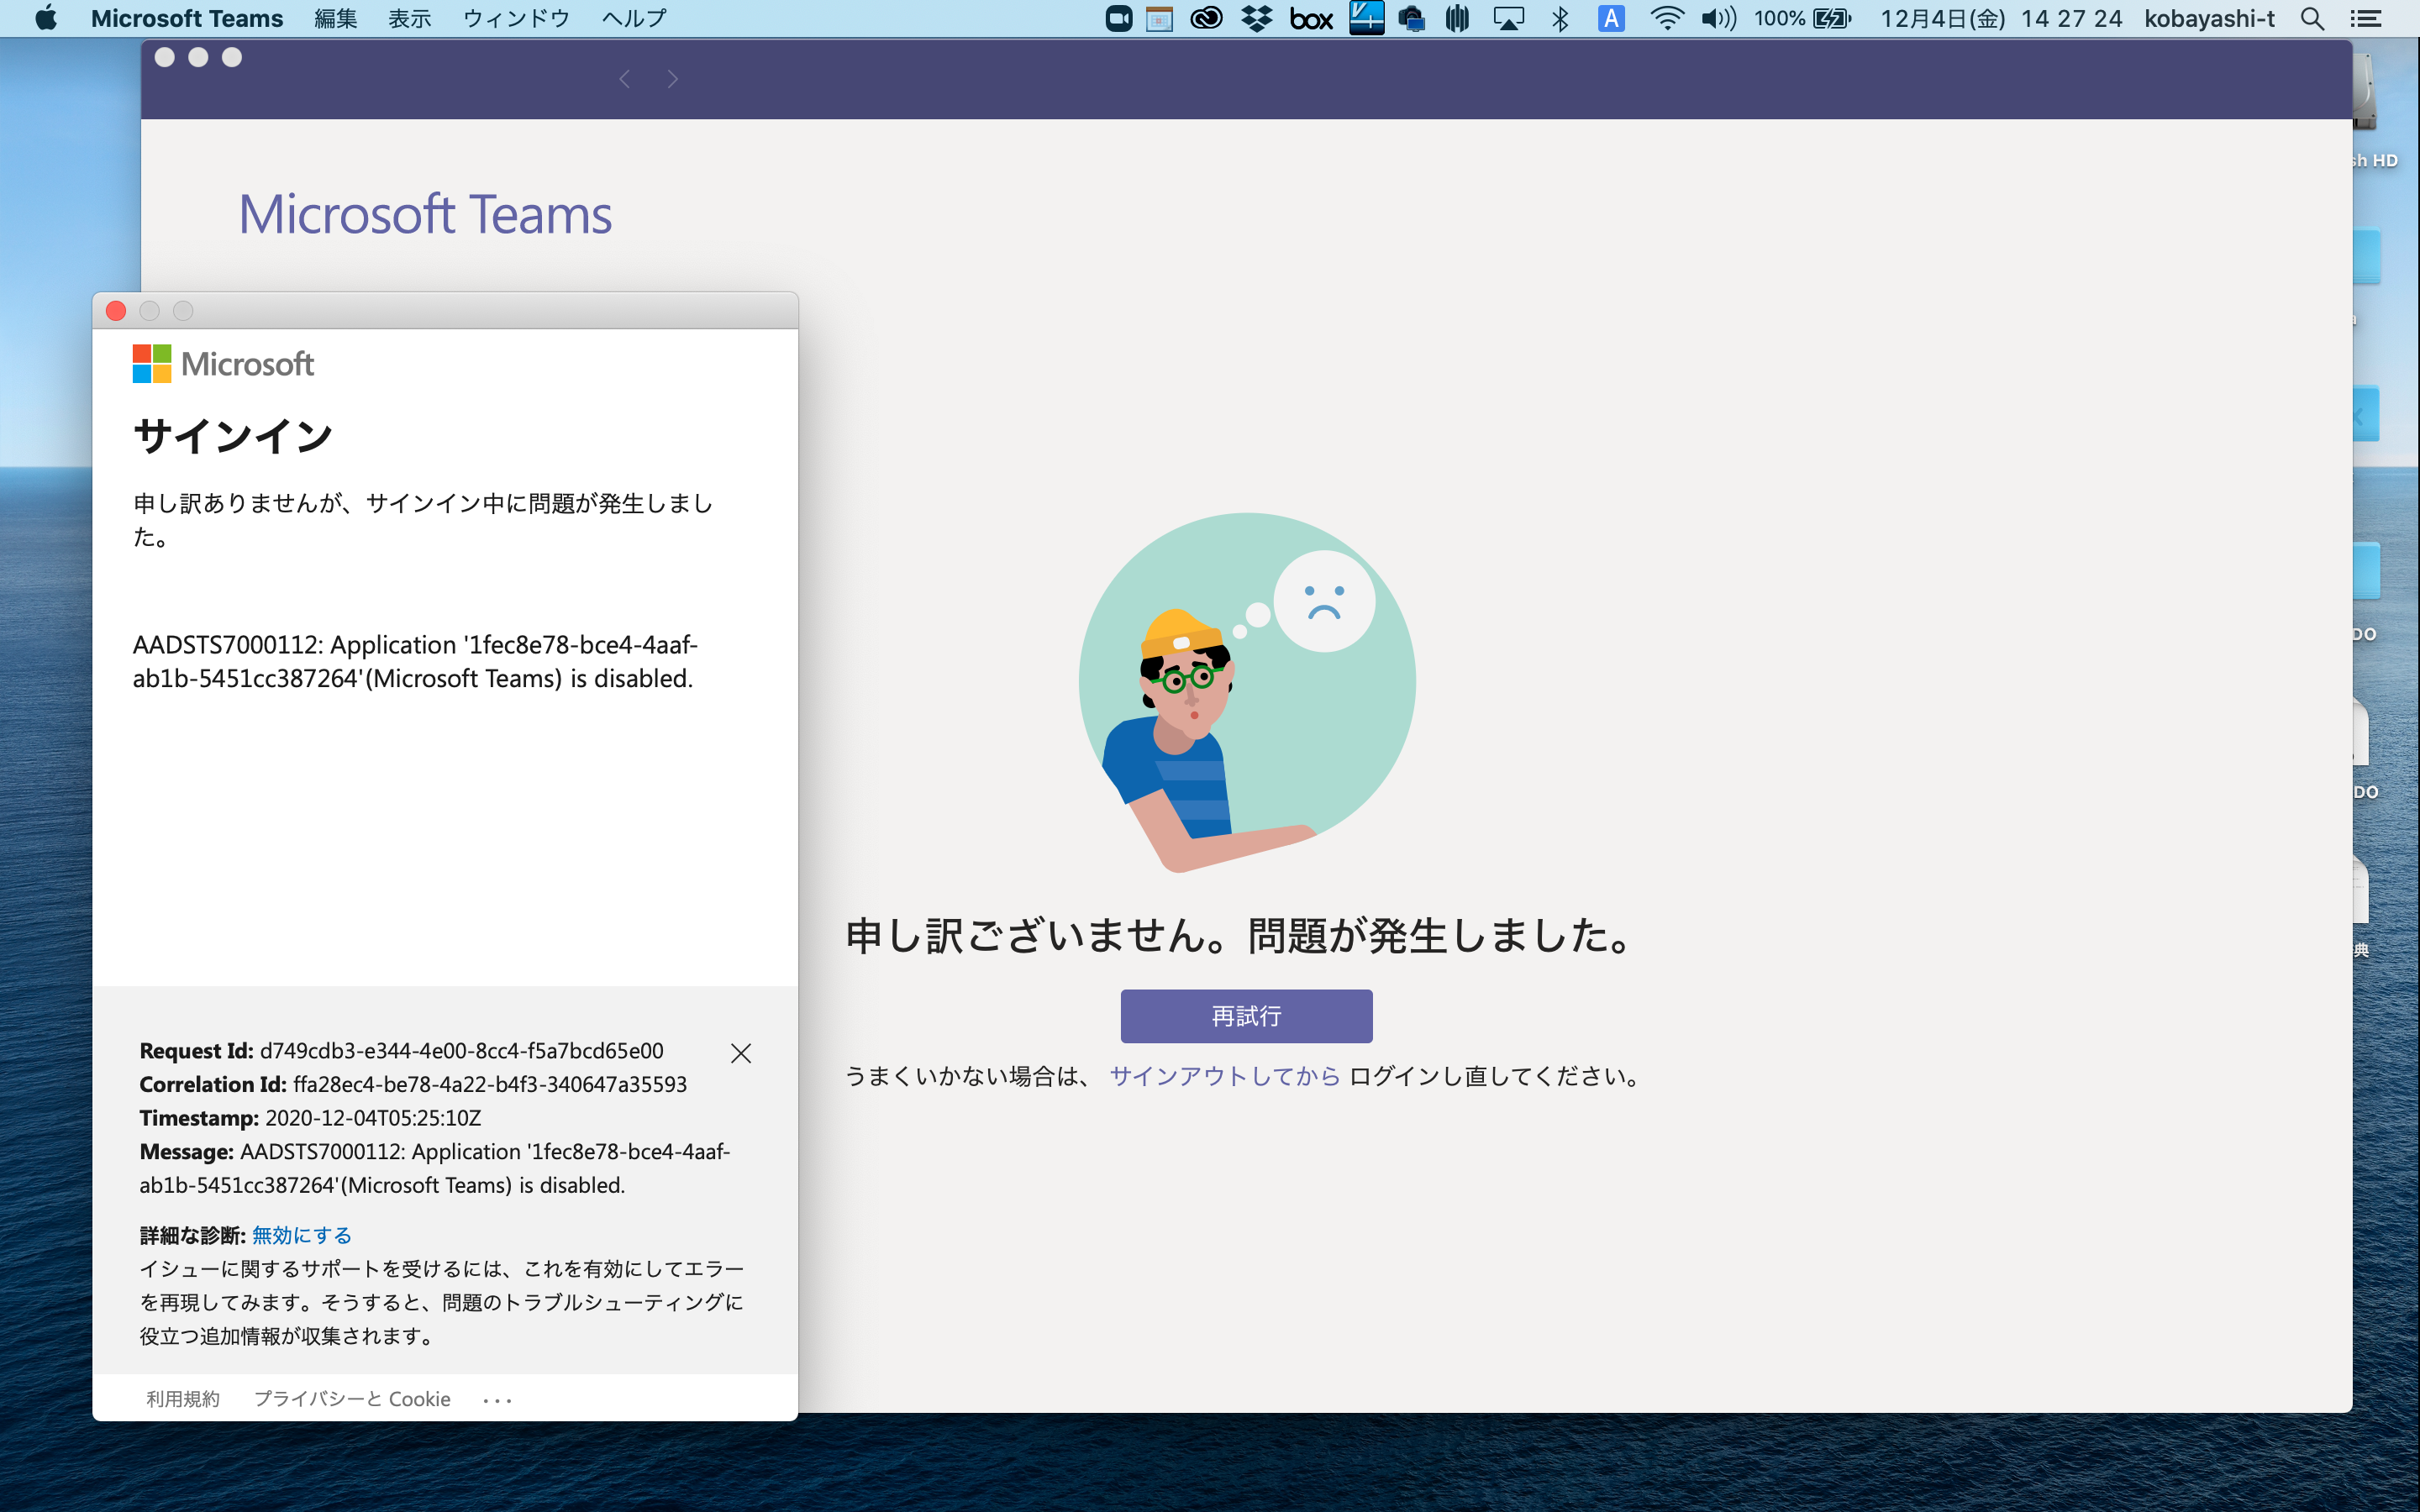Open the 編集 menu
The width and height of the screenshot is (2420, 1512).
tap(335, 18)
